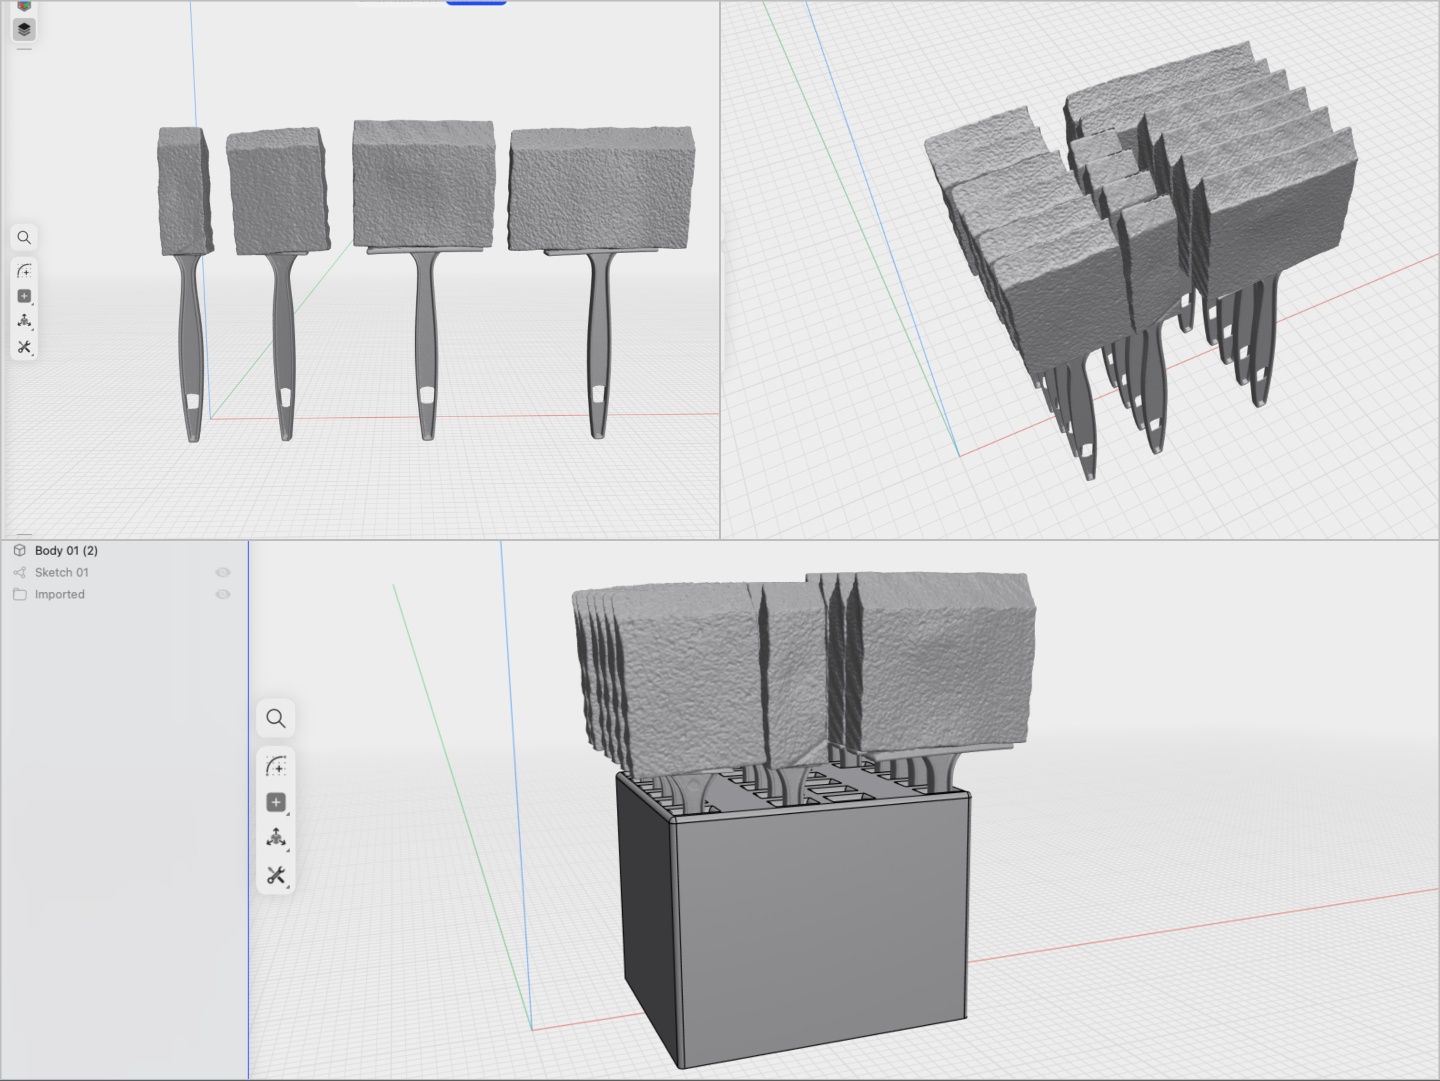This screenshot has width=1440, height=1081.
Task: Select the Sketch tool beside the four brushes
Action: coord(24,271)
